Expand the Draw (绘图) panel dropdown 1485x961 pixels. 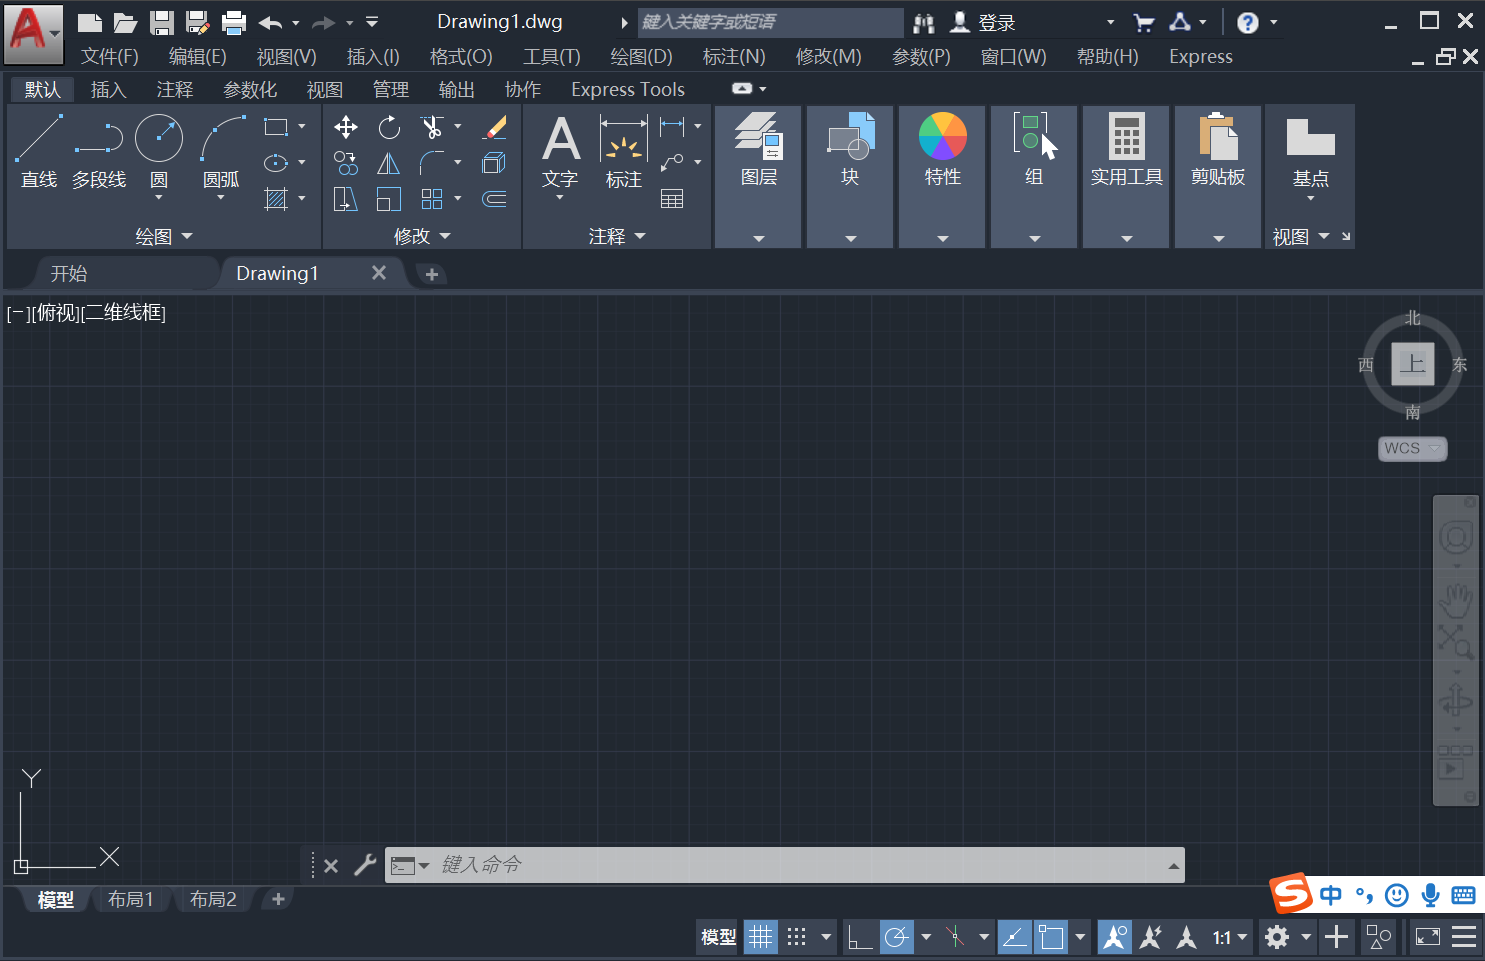164,237
